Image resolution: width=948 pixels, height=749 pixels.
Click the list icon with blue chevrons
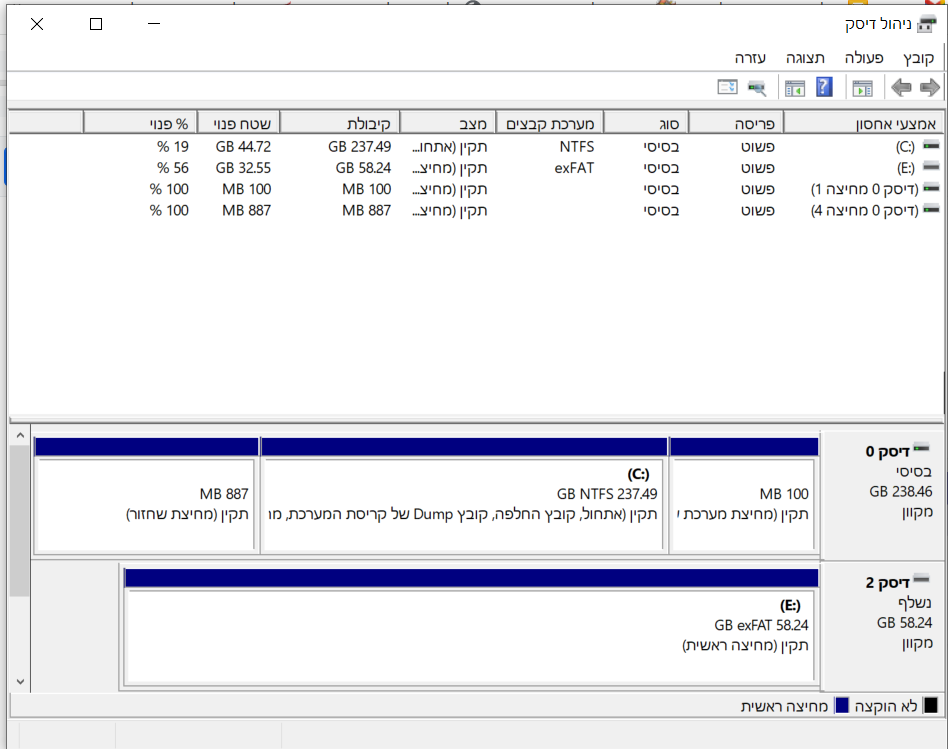pyautogui.click(x=727, y=87)
